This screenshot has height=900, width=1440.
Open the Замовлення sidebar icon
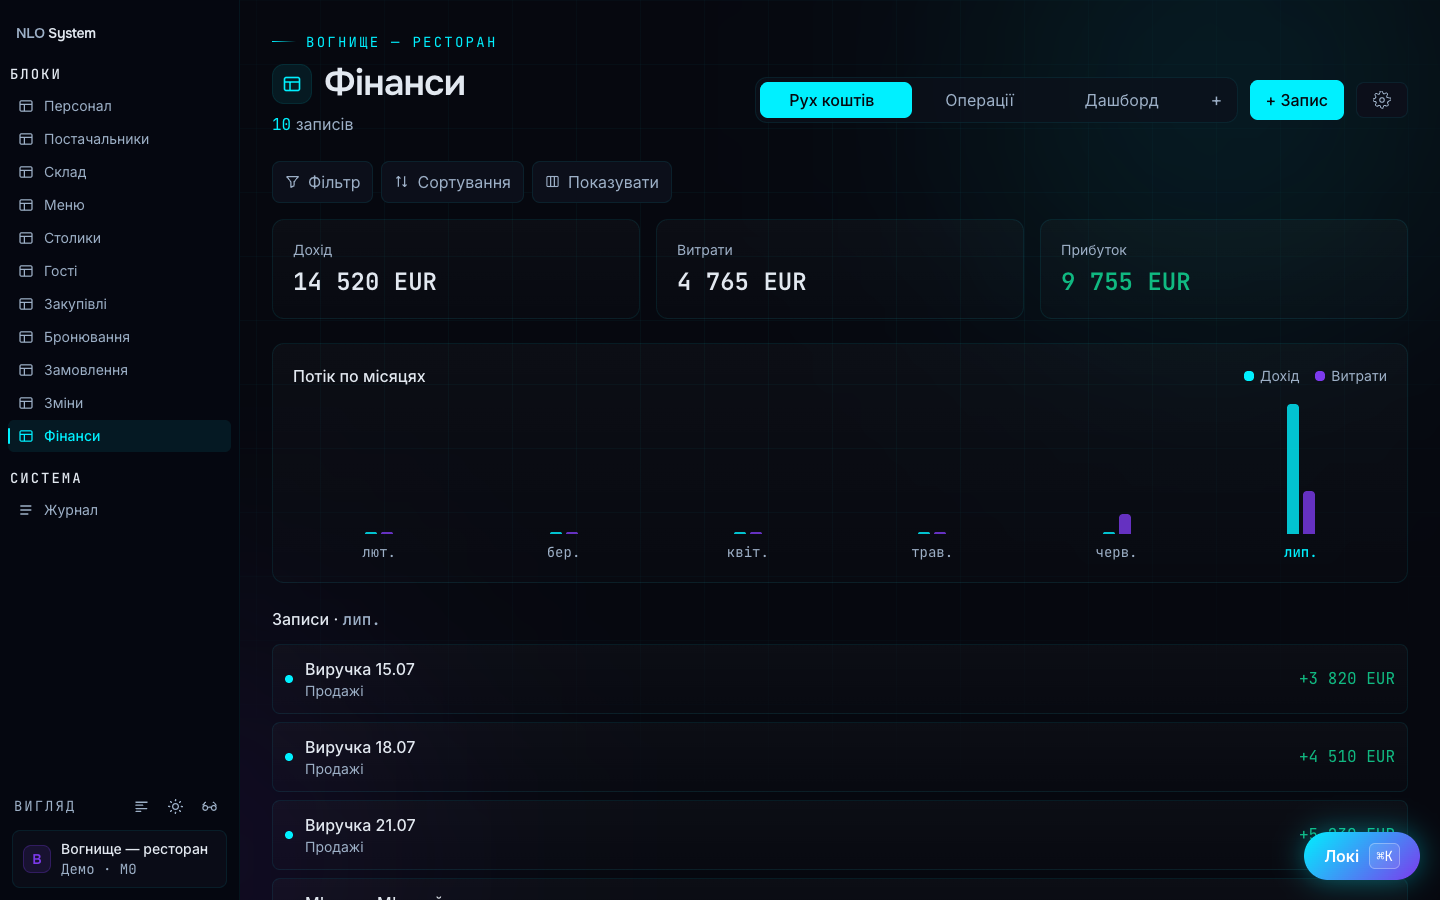coord(26,370)
